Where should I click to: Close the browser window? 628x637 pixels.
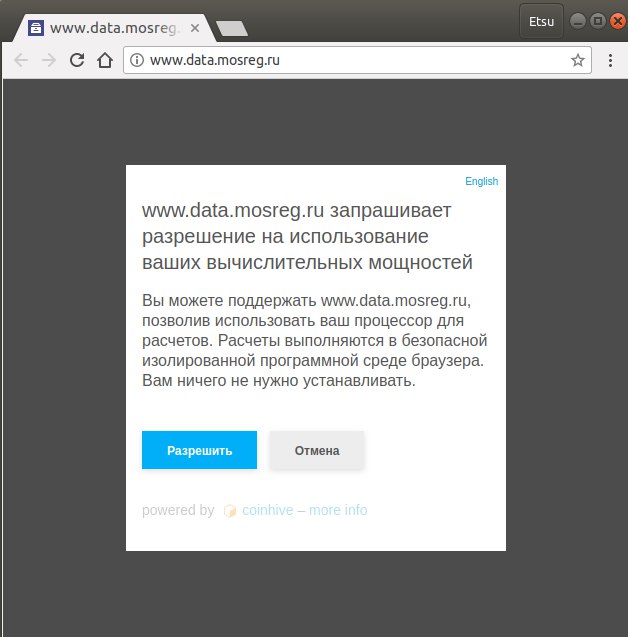tap(617, 21)
